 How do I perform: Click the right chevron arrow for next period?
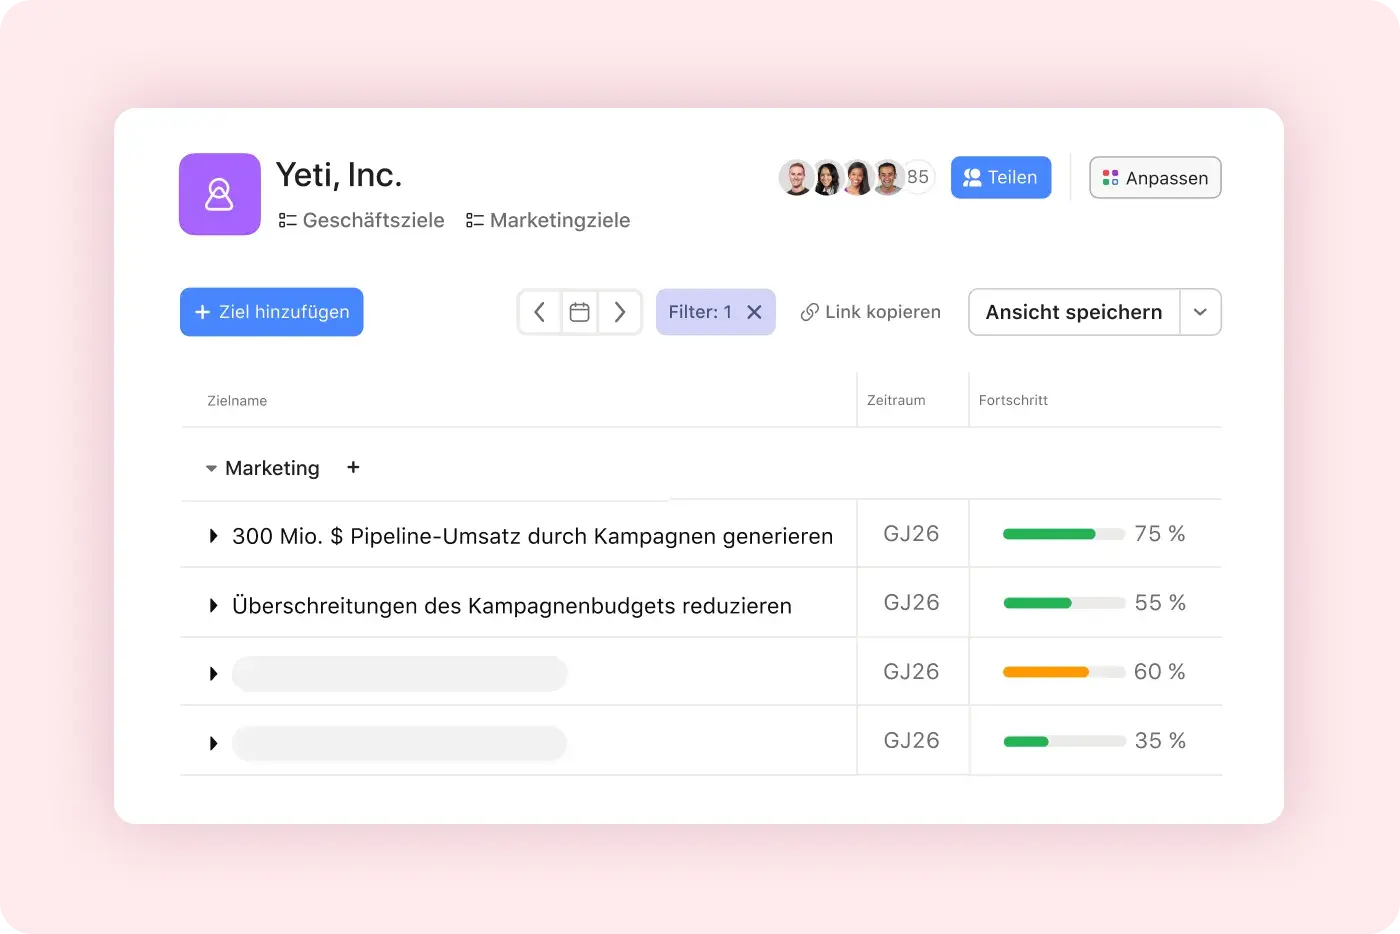pos(621,311)
